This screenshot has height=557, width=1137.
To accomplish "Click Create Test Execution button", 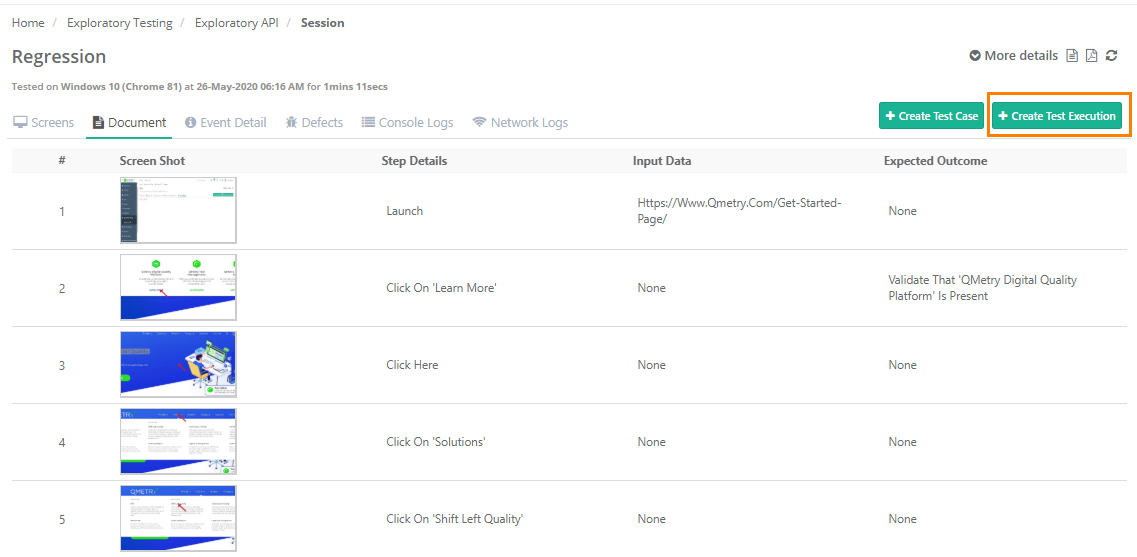I will 1056,116.
